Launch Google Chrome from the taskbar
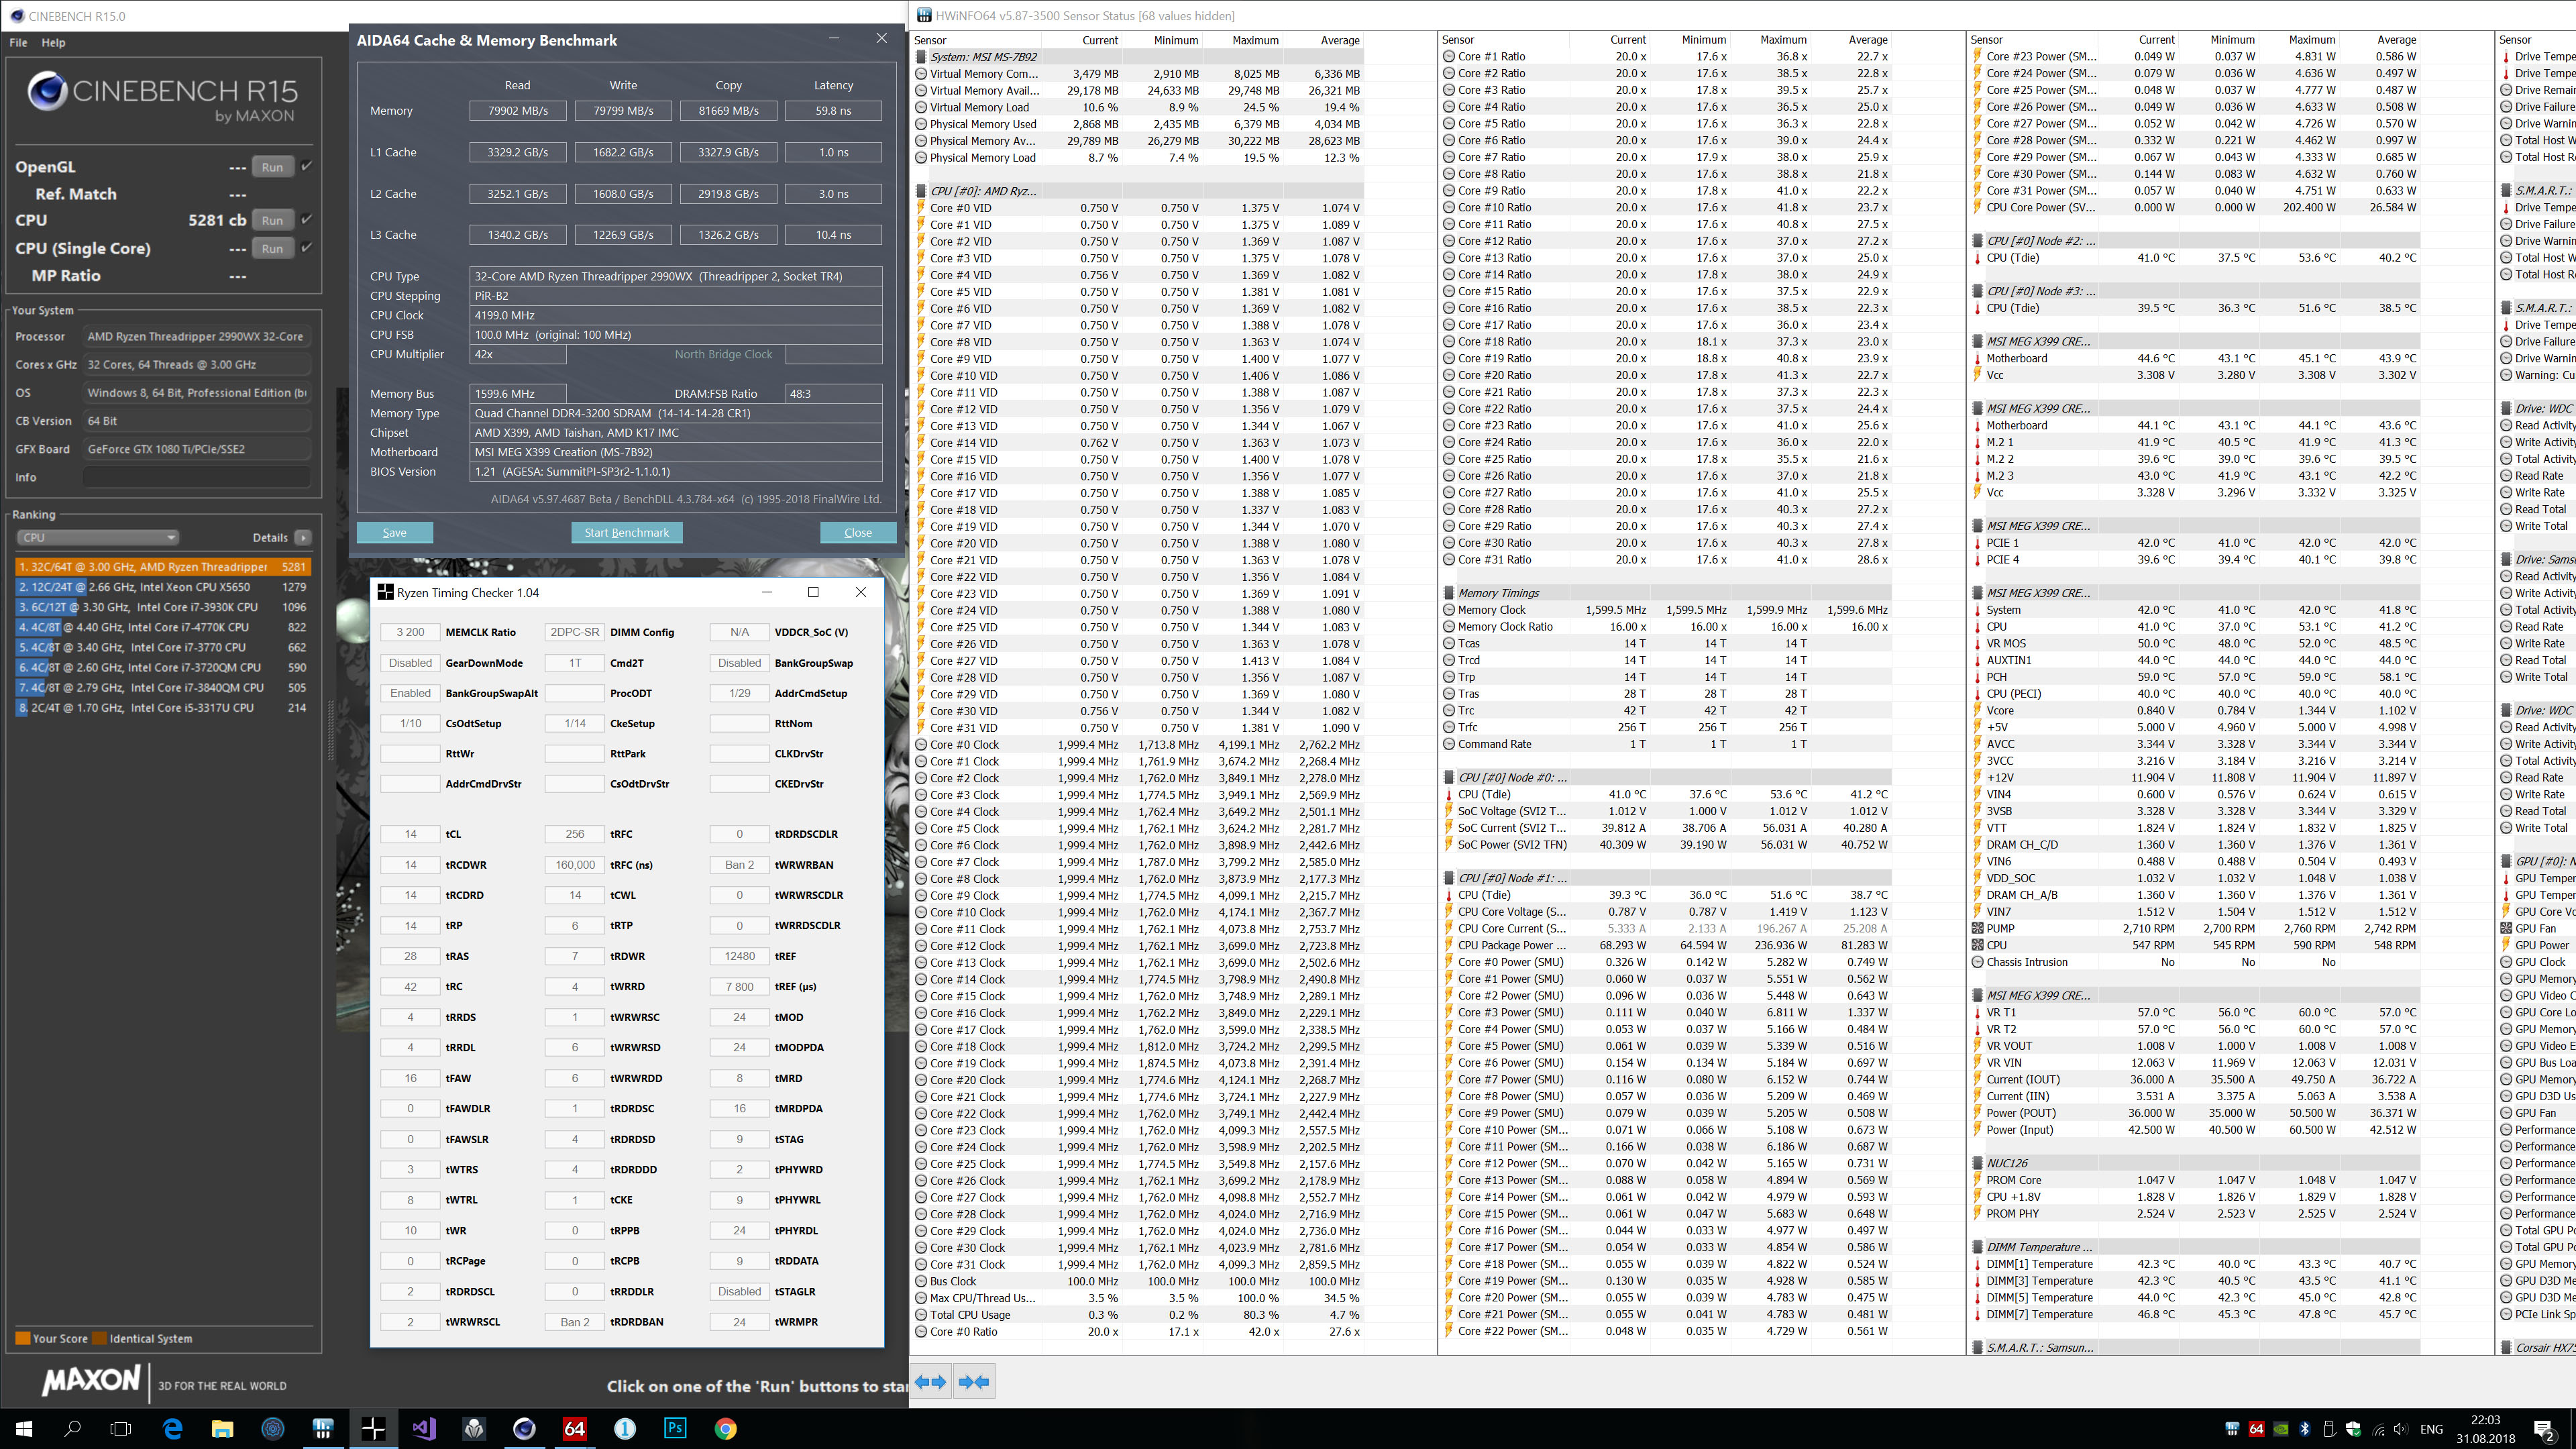Image resolution: width=2576 pixels, height=1449 pixels. tap(725, 1428)
